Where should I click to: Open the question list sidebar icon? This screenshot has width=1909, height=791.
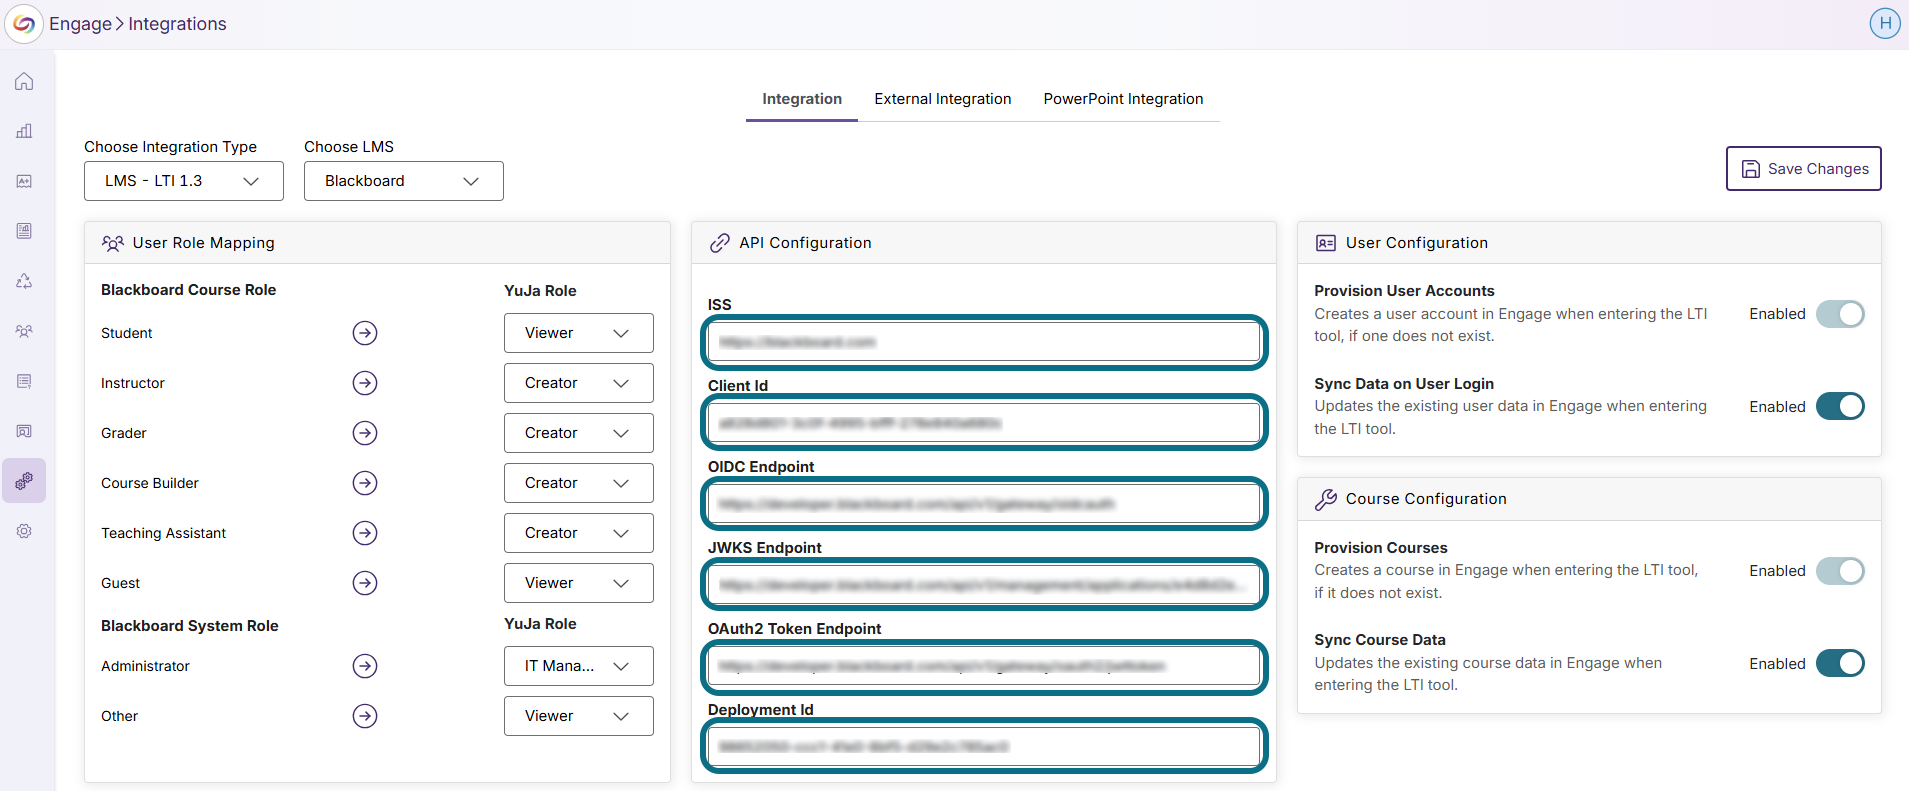(x=24, y=381)
